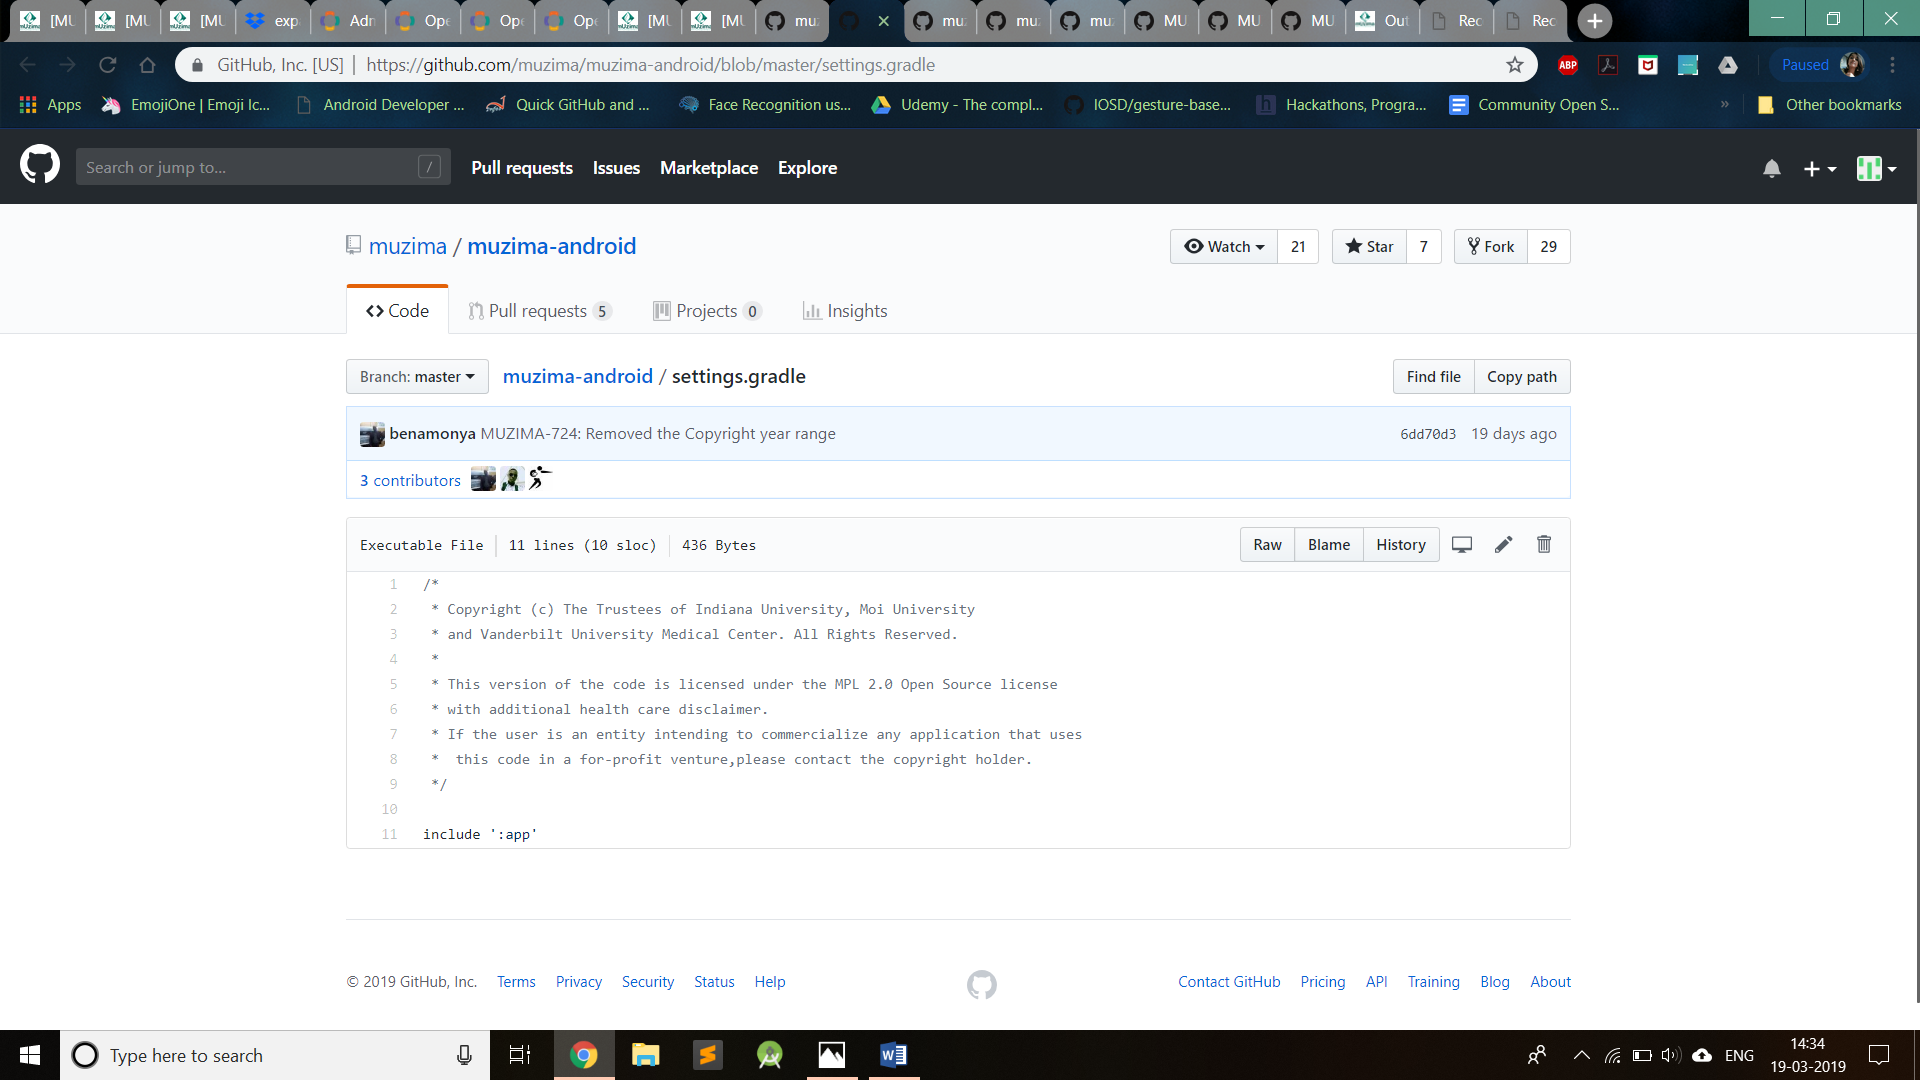Open Pull requests in top navigation
Image resolution: width=1920 pixels, height=1080 pixels.
[522, 168]
